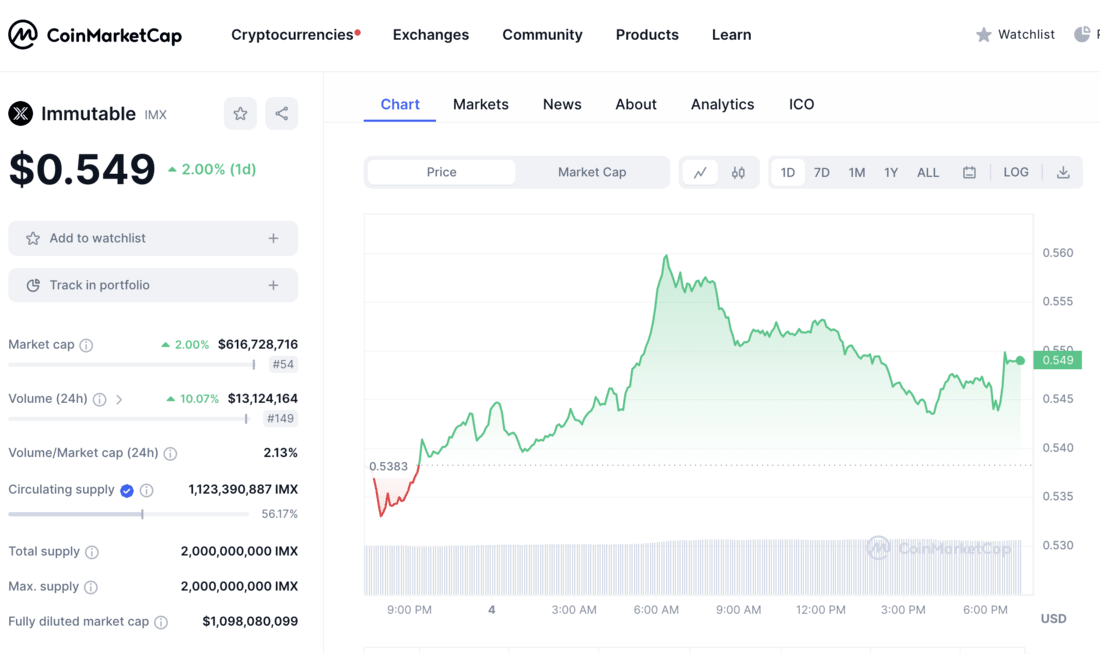Click the $616,728,716 market cap value
1100x654 pixels.
(257, 345)
